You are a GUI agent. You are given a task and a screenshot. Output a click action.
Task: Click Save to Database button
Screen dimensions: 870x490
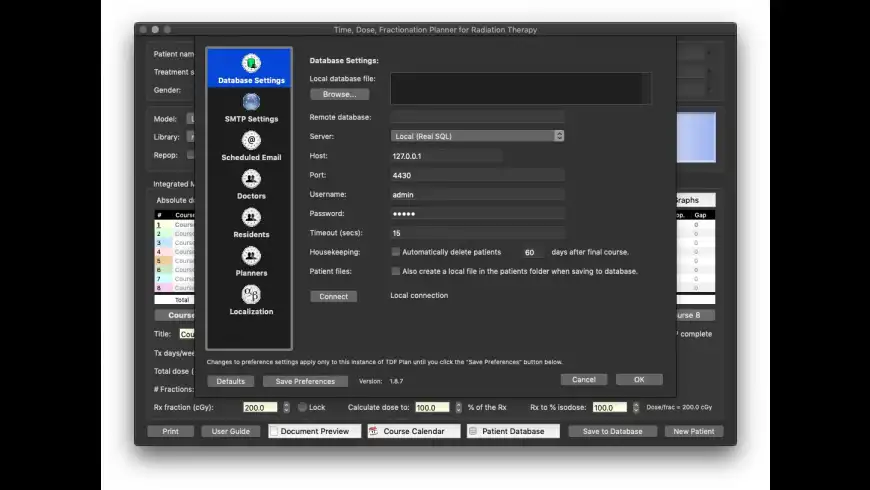[x=613, y=431]
